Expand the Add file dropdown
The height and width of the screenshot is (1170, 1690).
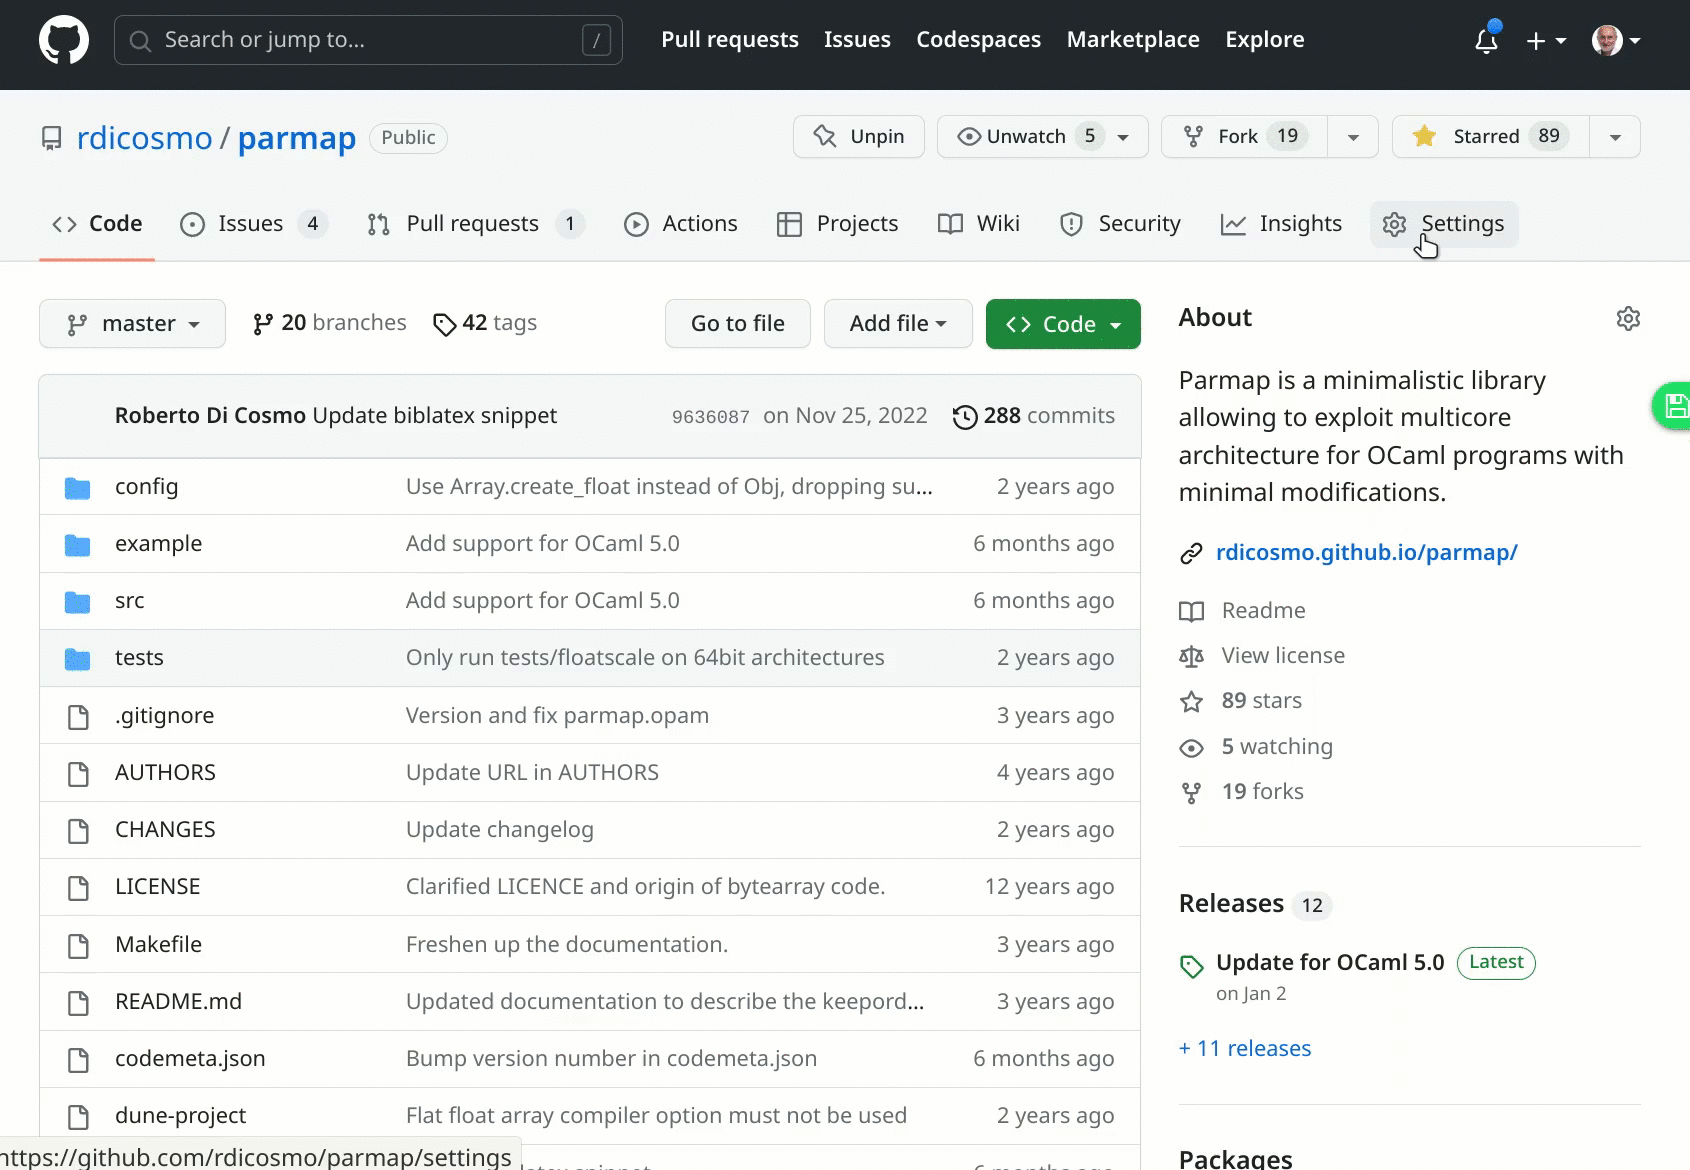click(897, 323)
